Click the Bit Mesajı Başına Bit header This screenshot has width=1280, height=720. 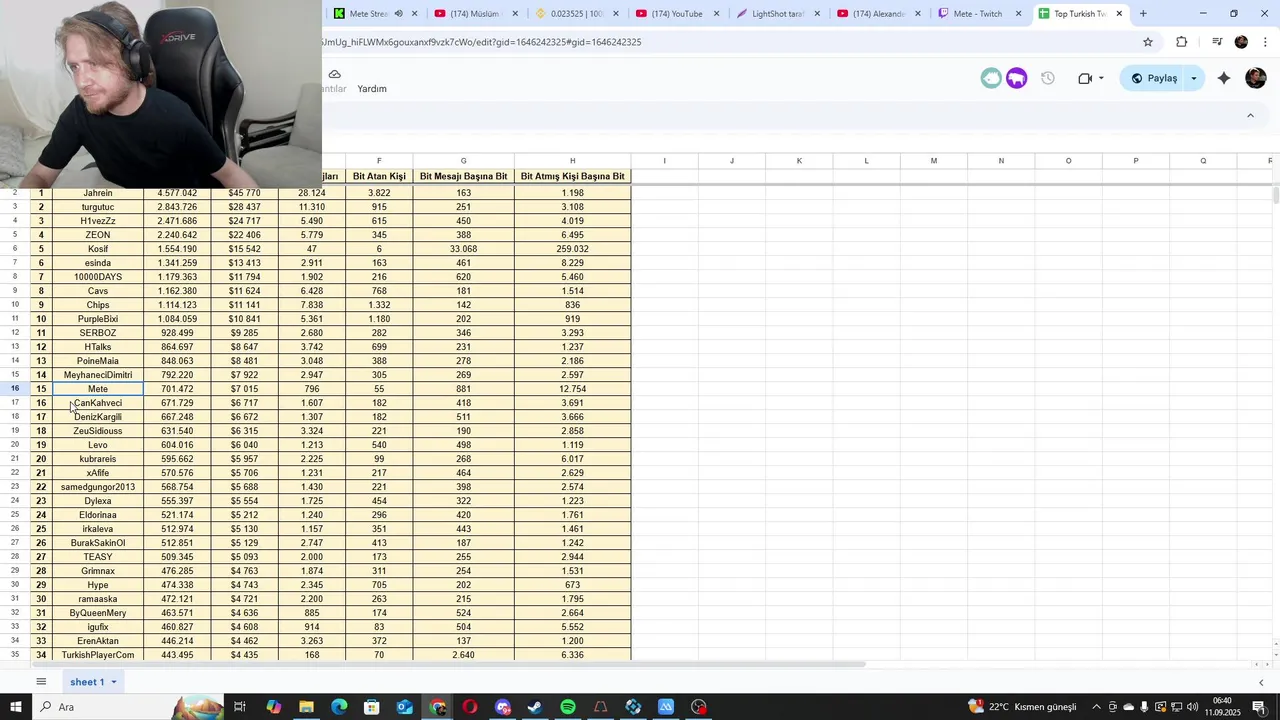coord(464,176)
